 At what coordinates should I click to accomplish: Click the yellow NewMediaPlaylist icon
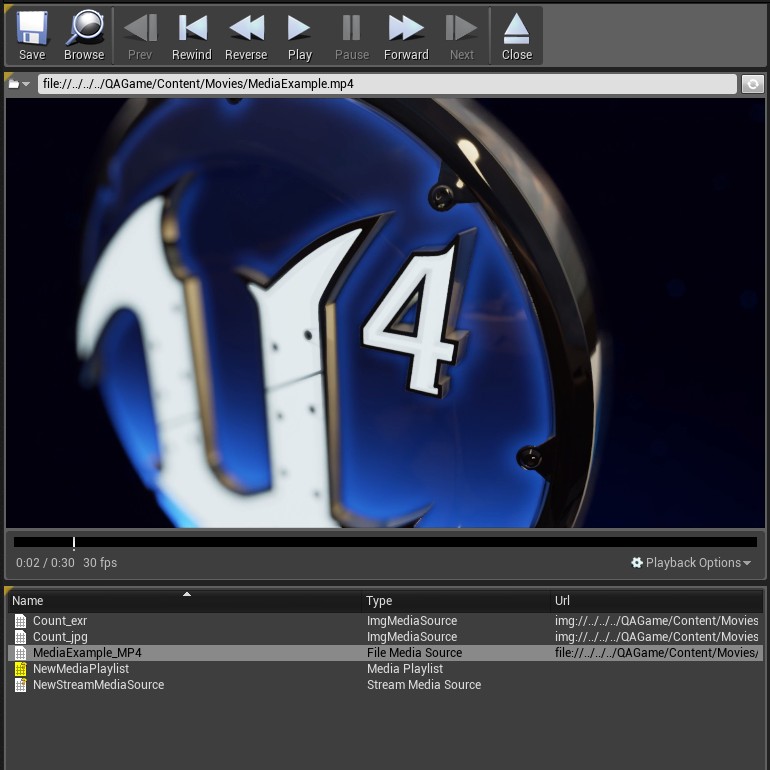pos(20,669)
